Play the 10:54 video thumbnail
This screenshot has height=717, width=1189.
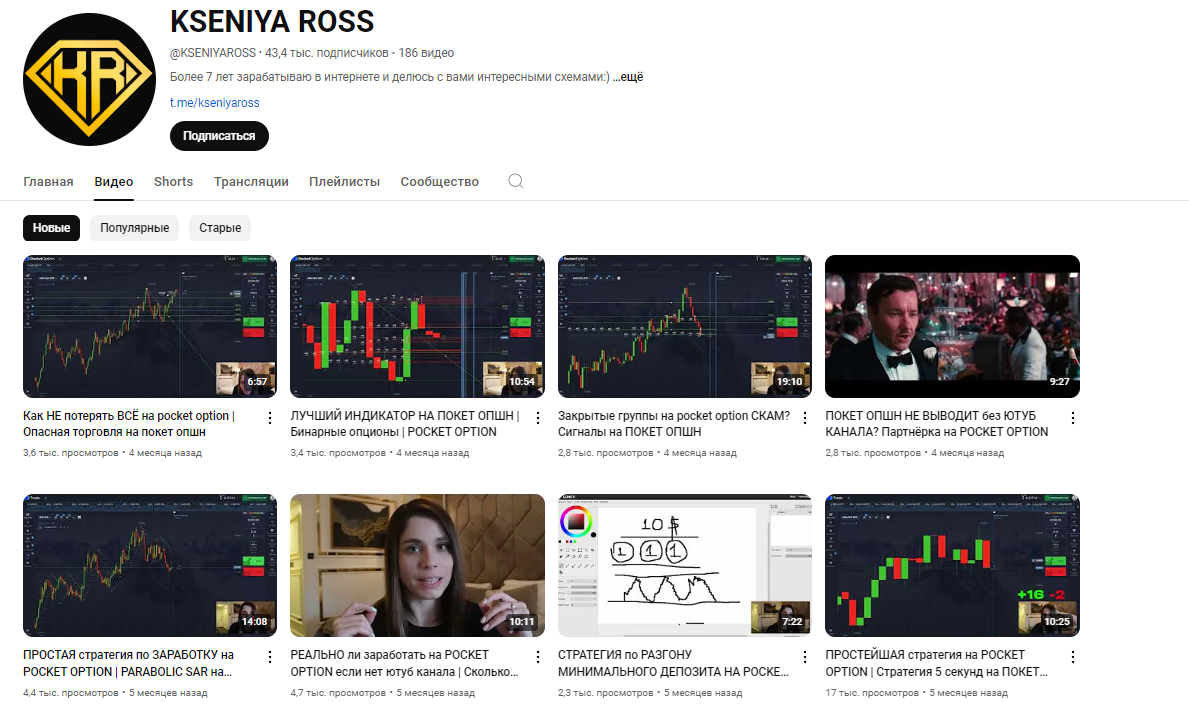[x=418, y=327]
